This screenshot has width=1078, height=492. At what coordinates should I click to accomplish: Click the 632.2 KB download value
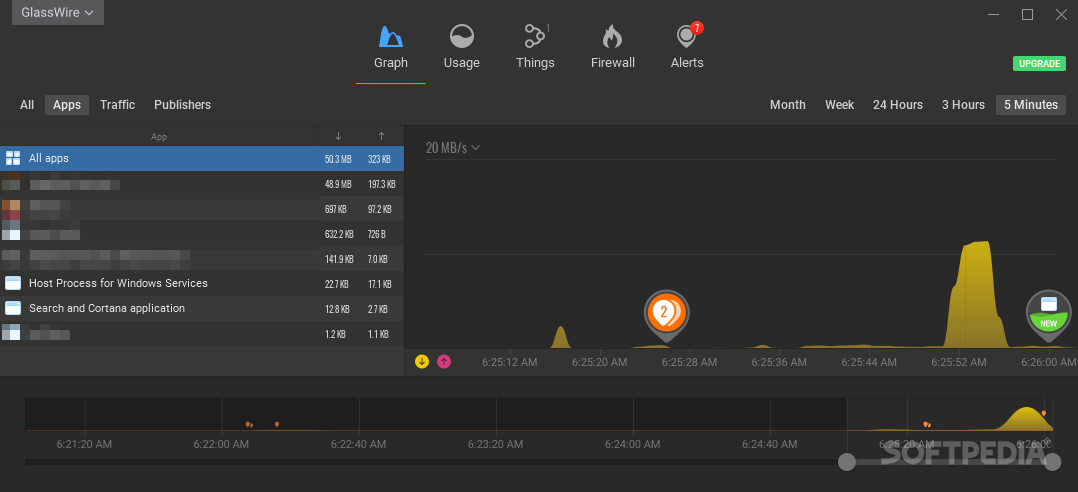339,234
